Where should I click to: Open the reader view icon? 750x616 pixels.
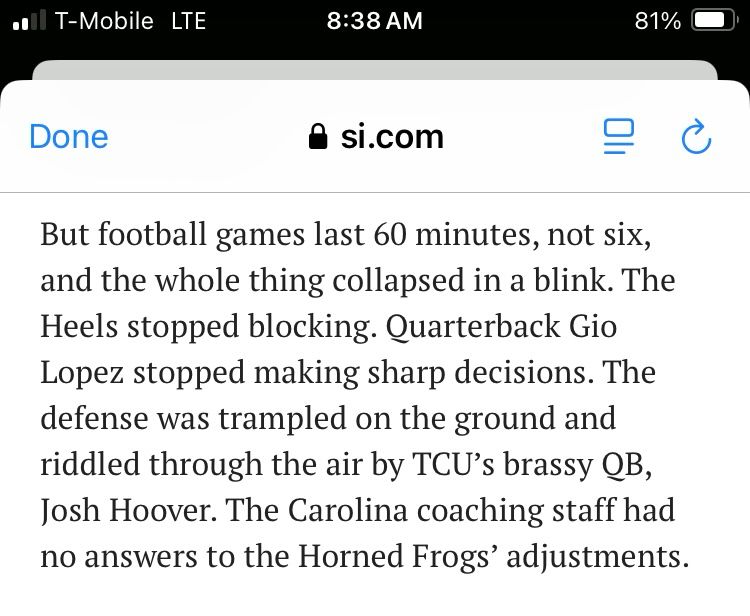(618, 136)
